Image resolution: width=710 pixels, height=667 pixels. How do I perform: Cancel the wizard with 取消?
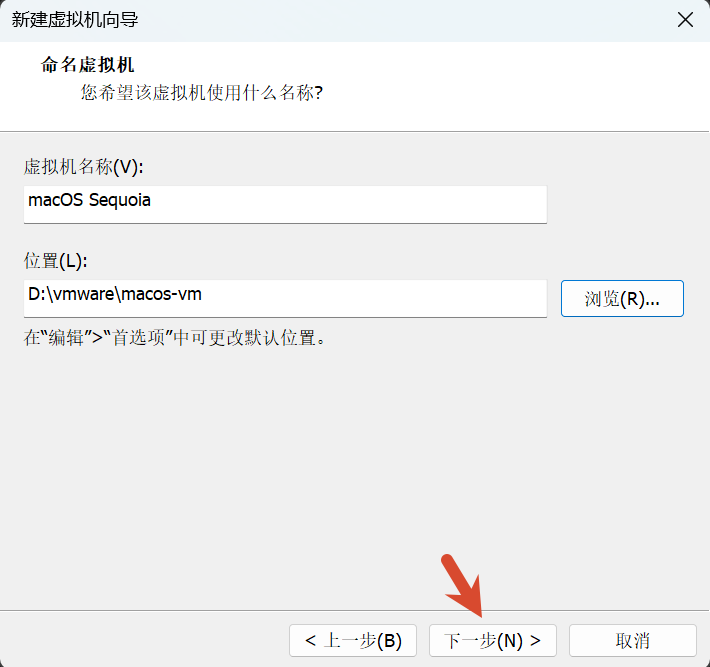point(633,640)
